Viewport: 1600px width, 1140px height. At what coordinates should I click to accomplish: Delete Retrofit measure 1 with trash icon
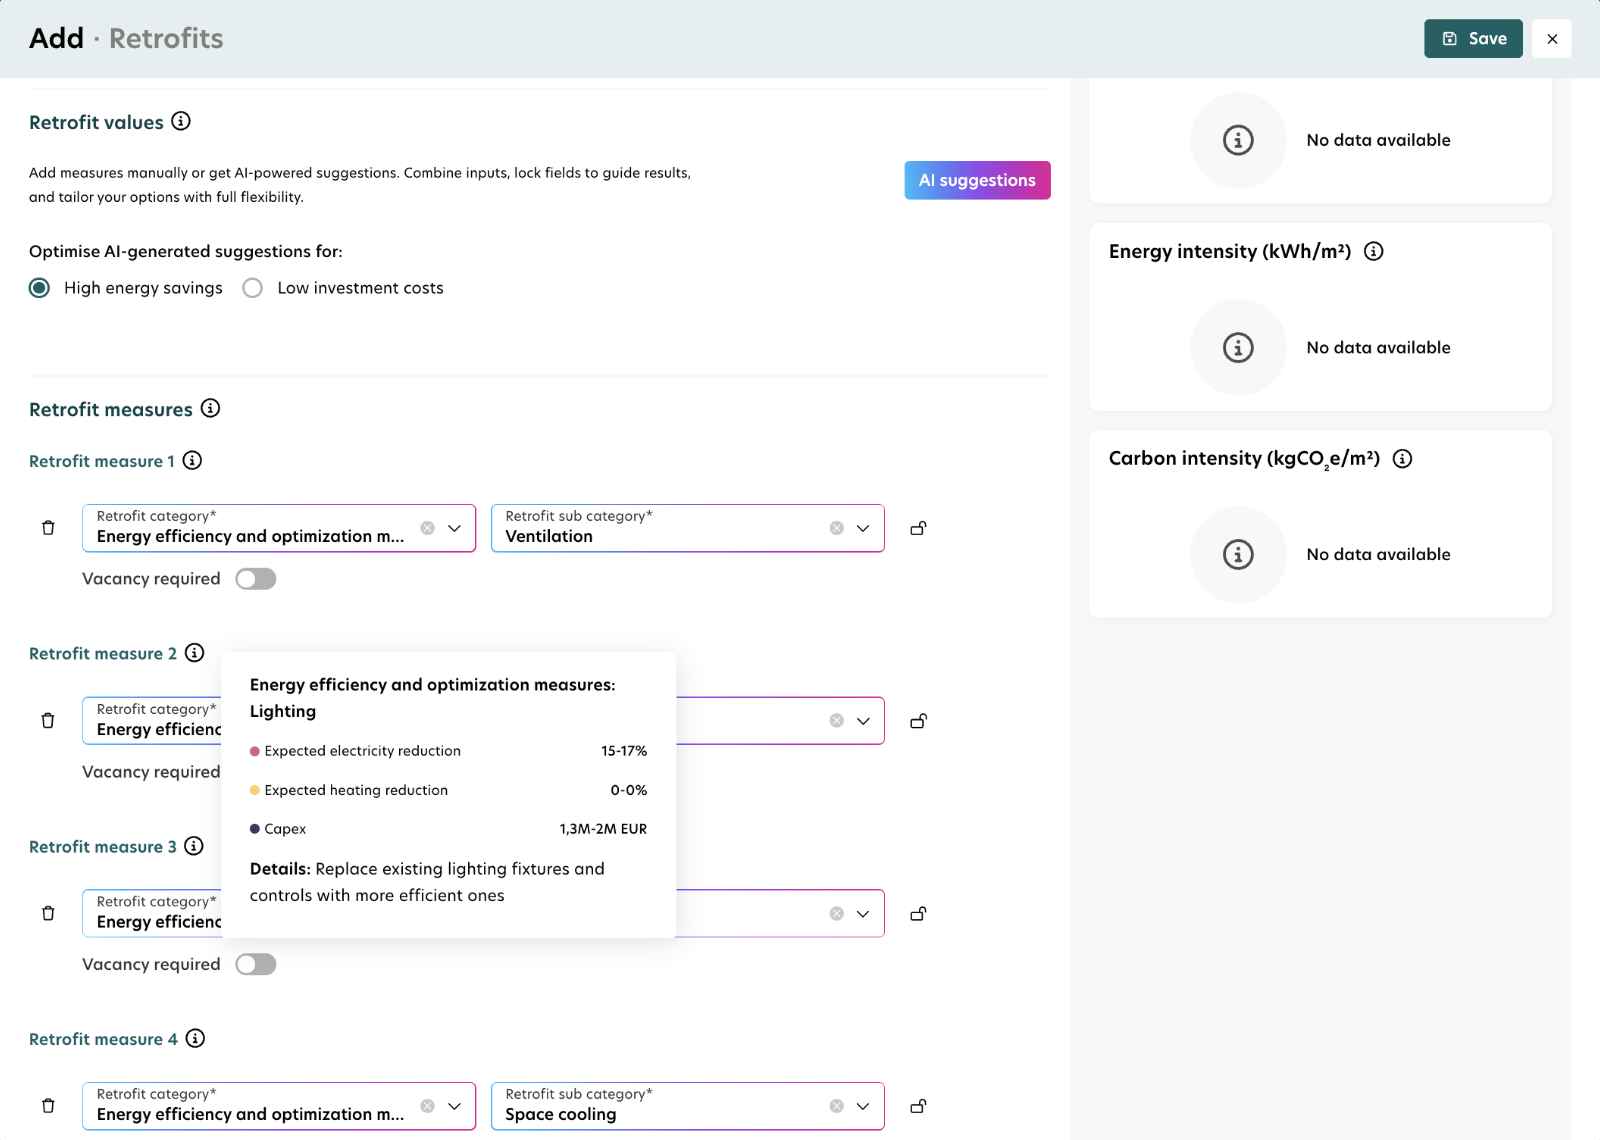pos(48,528)
